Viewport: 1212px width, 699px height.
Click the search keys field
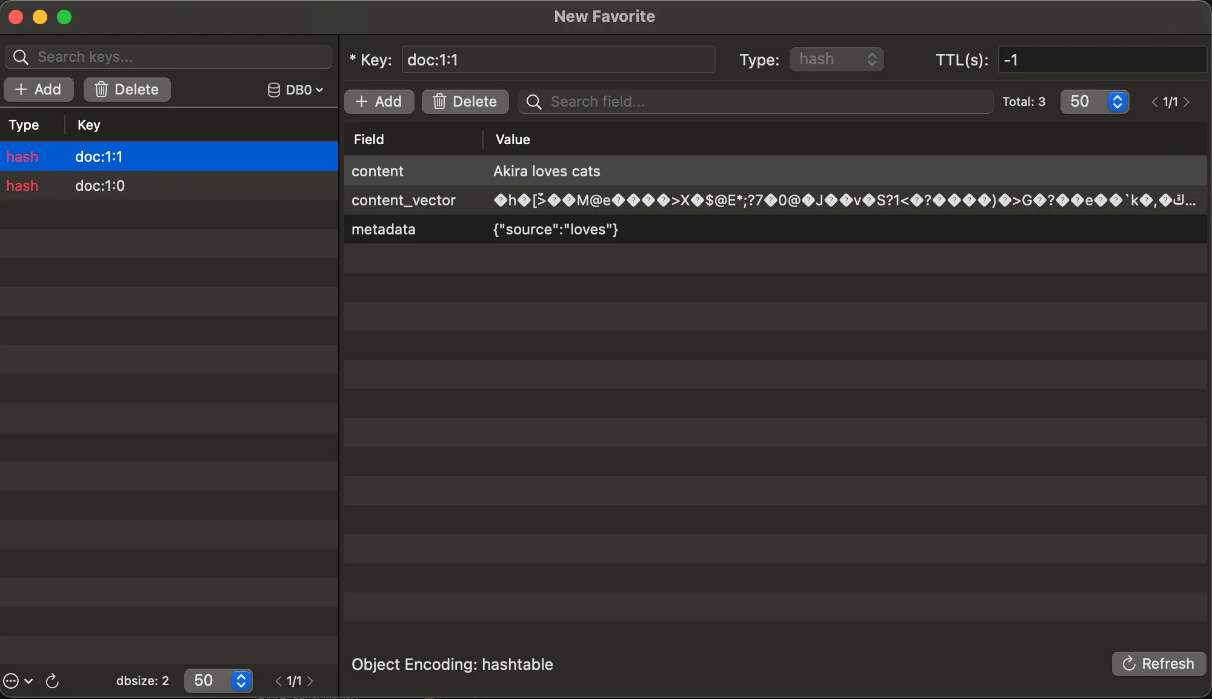click(168, 57)
